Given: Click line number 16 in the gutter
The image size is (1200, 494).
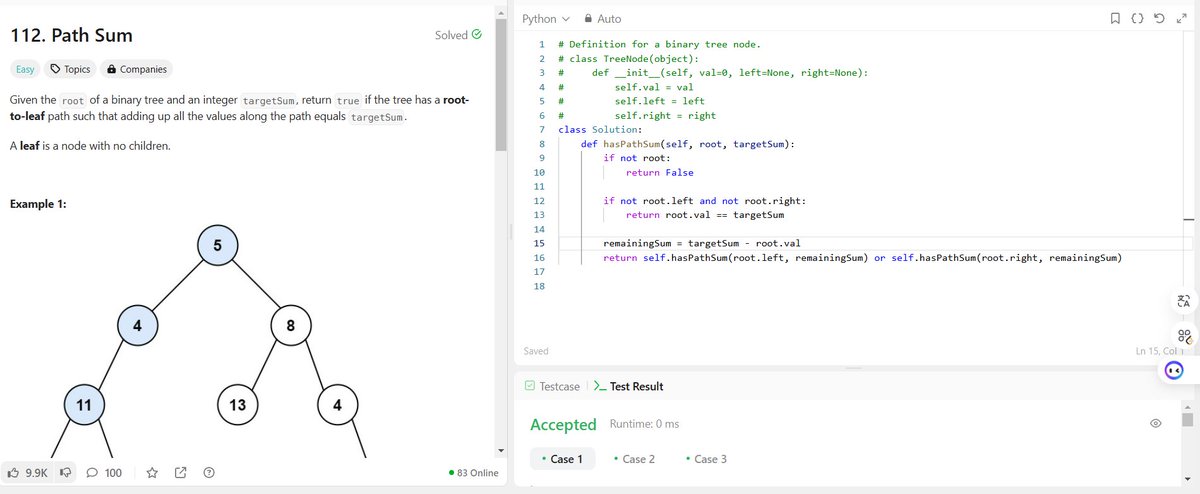Looking at the screenshot, I should 539,258.
